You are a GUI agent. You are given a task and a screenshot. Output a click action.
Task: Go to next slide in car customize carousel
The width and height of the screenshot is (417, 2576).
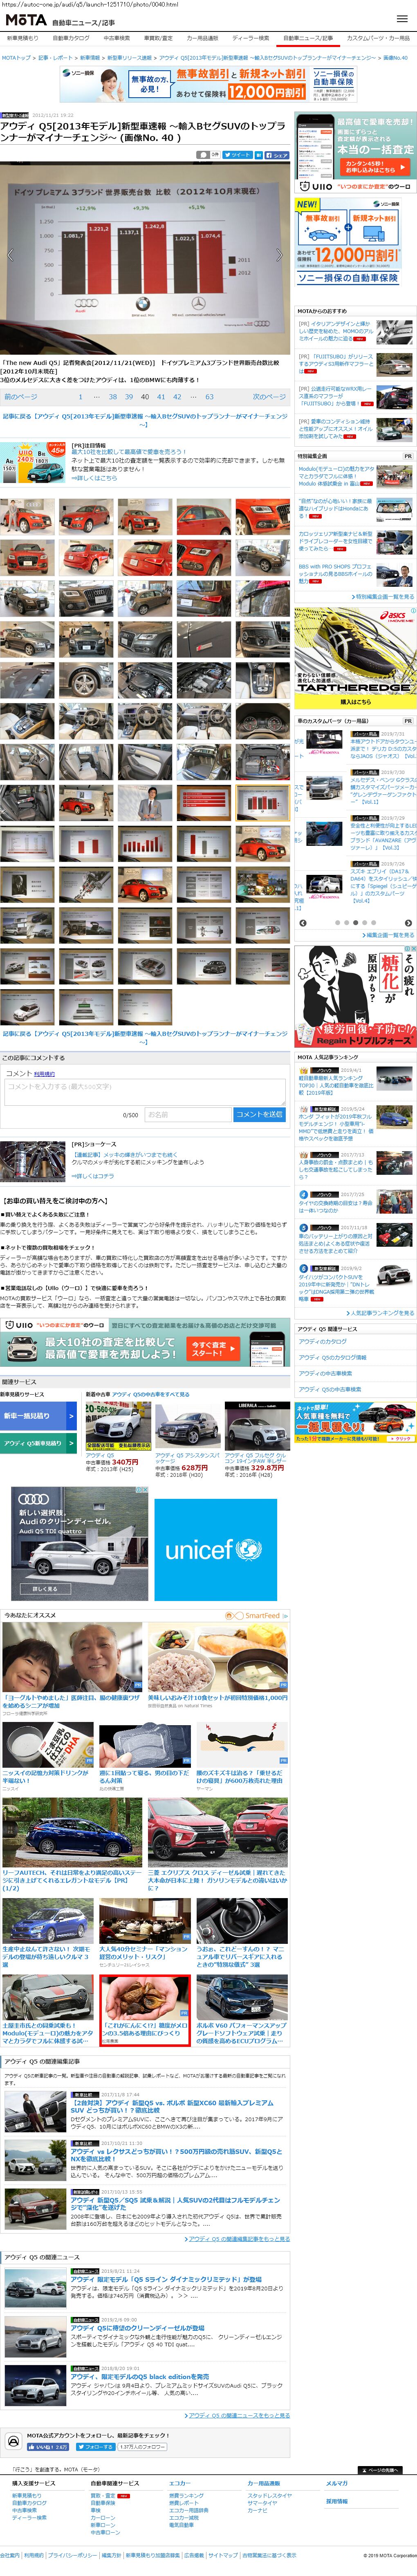[407, 923]
